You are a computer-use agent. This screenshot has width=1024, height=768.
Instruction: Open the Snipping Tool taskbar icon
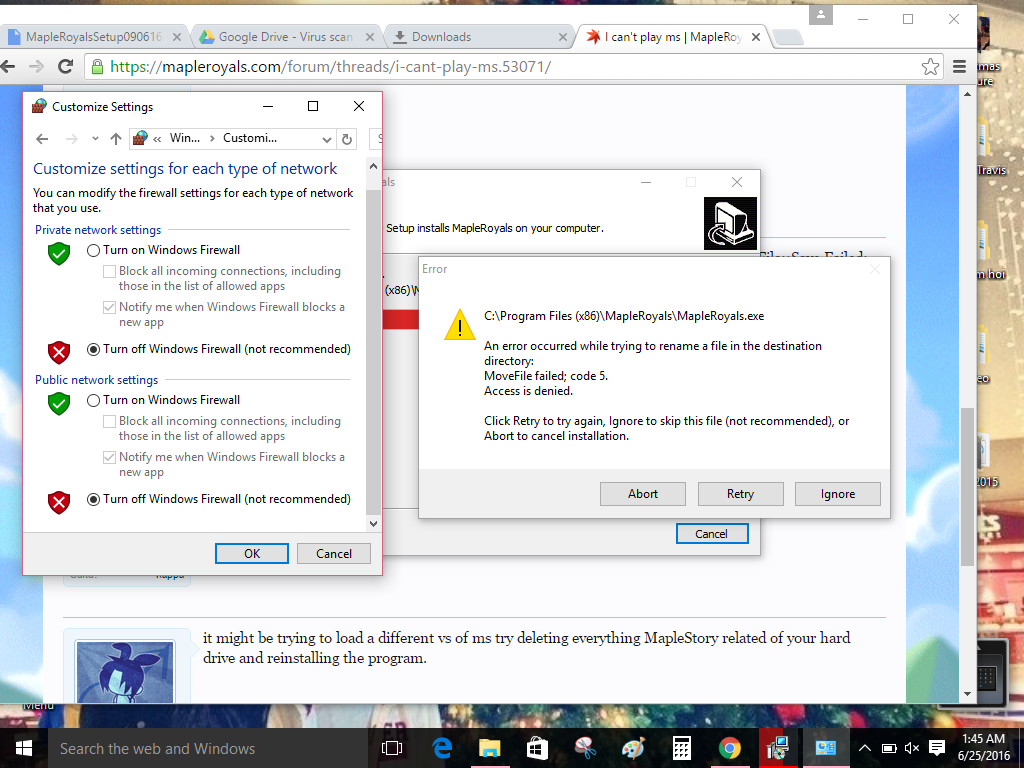tap(586, 748)
